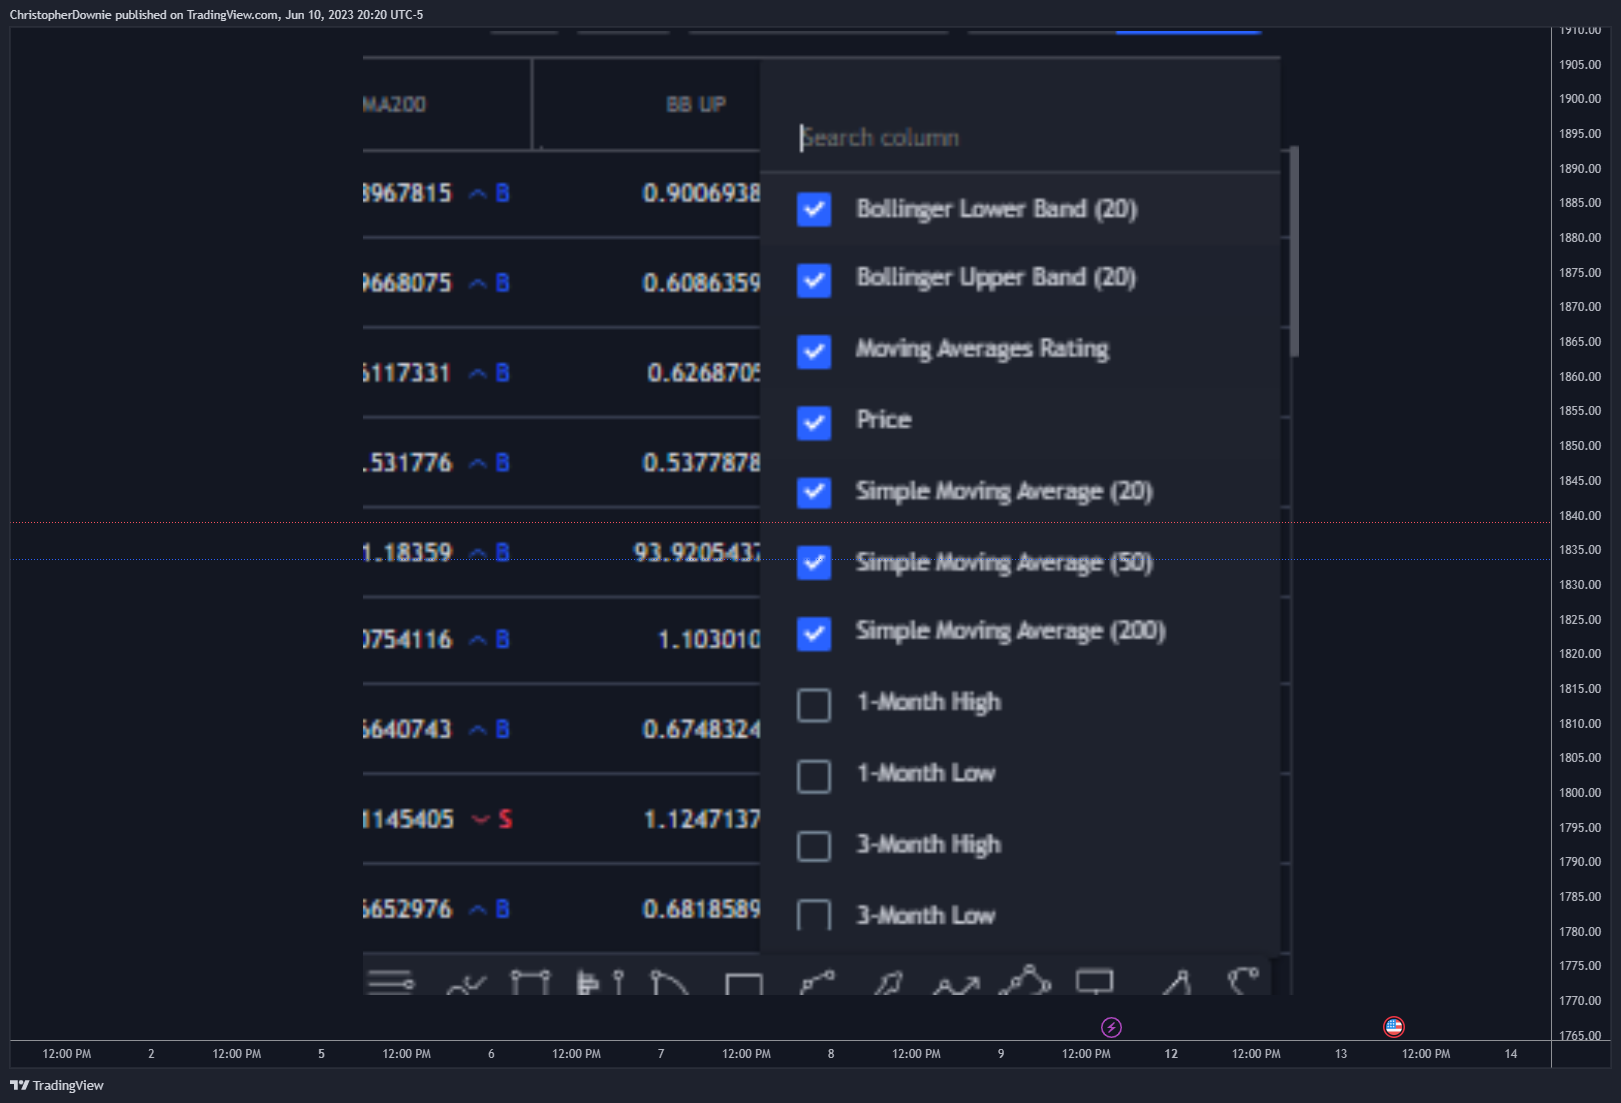The image size is (1621, 1103).
Task: Select the rectangle drawing tool icon
Action: tap(744, 984)
